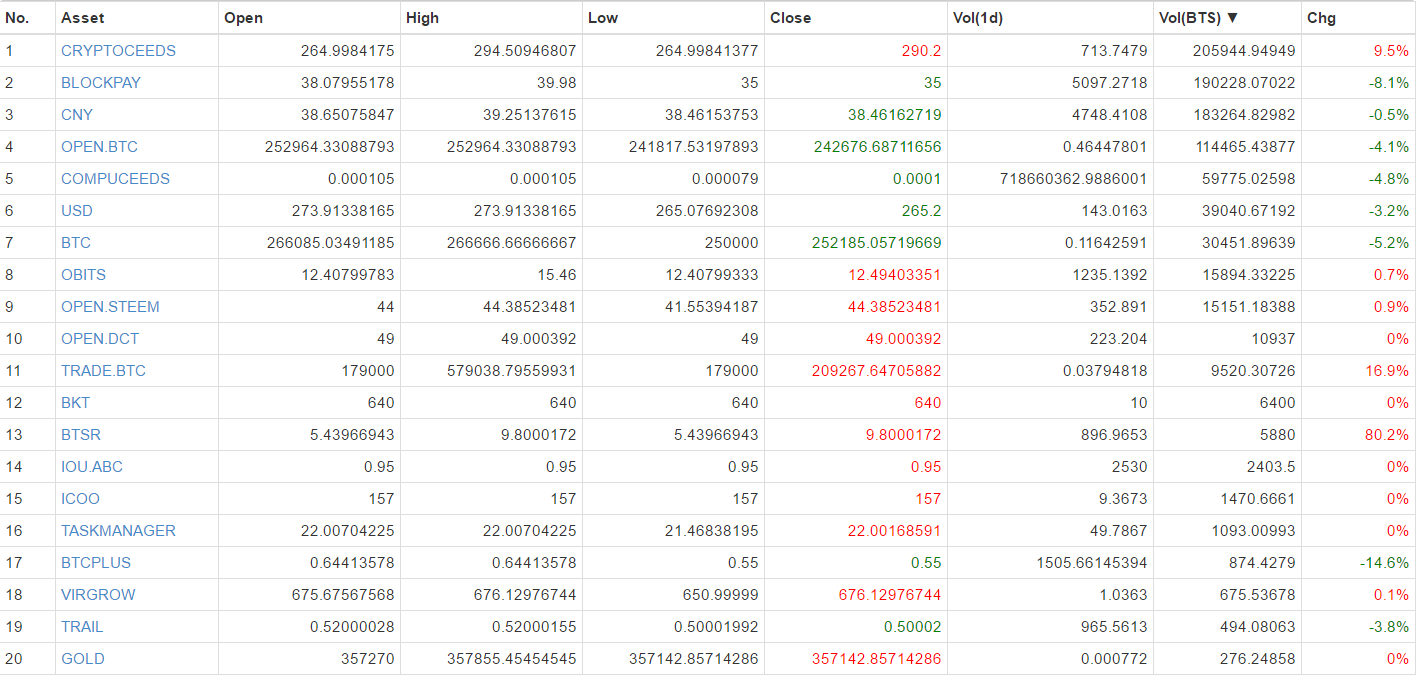
Task: Open the IOU.ABC asset link
Action: click(92, 467)
